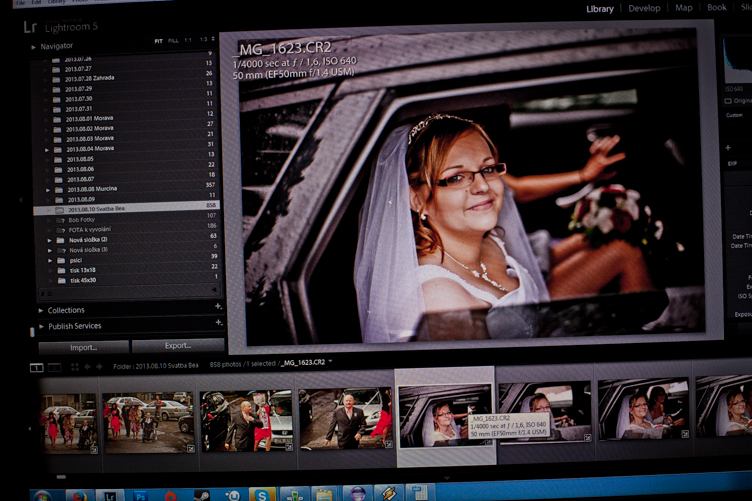Click the filmstrip horizontal scrollbar handle
Image resolution: width=752 pixels, height=501 pixels.
pos(61,477)
